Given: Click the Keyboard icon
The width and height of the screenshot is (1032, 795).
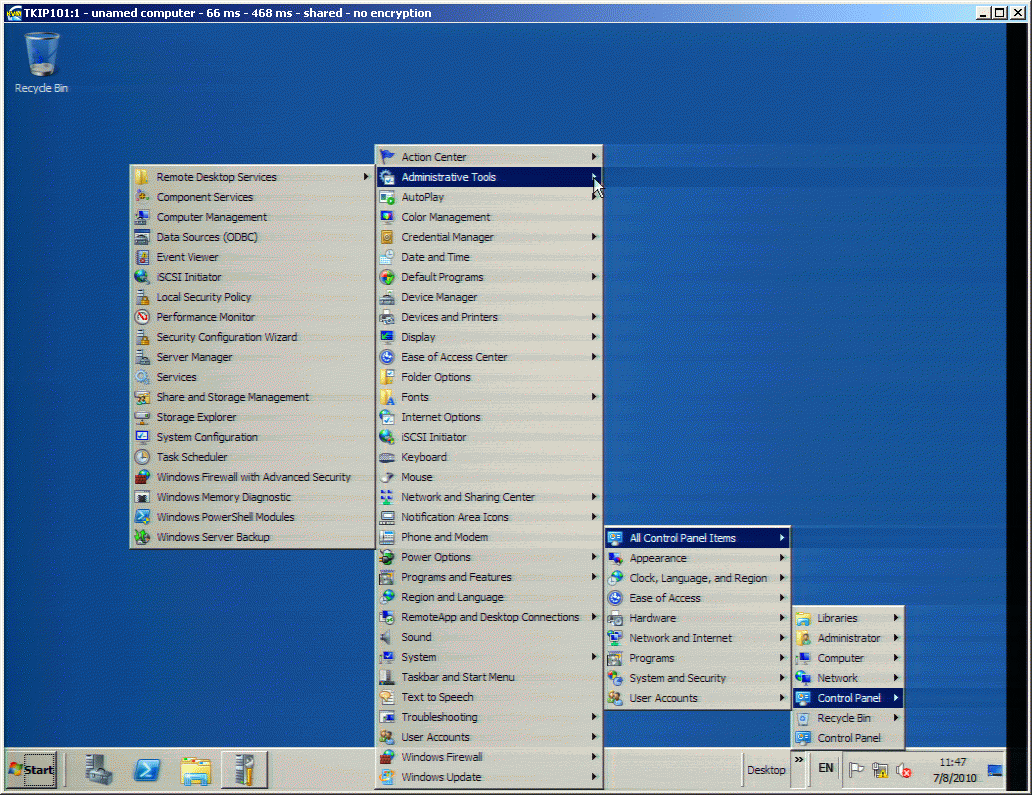Looking at the screenshot, I should (x=387, y=457).
